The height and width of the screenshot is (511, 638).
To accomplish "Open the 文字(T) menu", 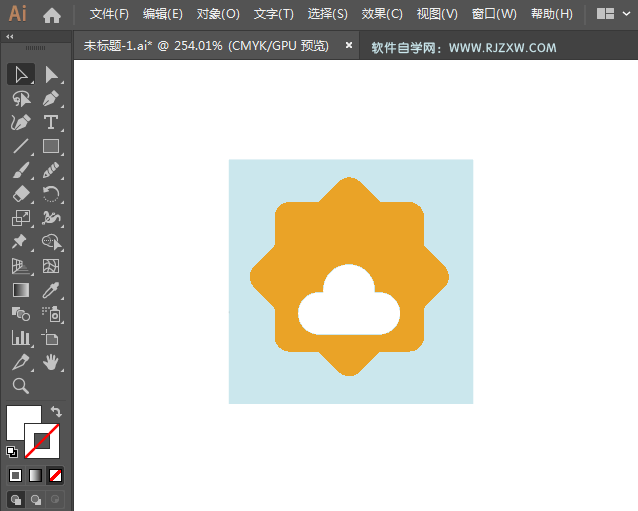I will pyautogui.click(x=273, y=14).
